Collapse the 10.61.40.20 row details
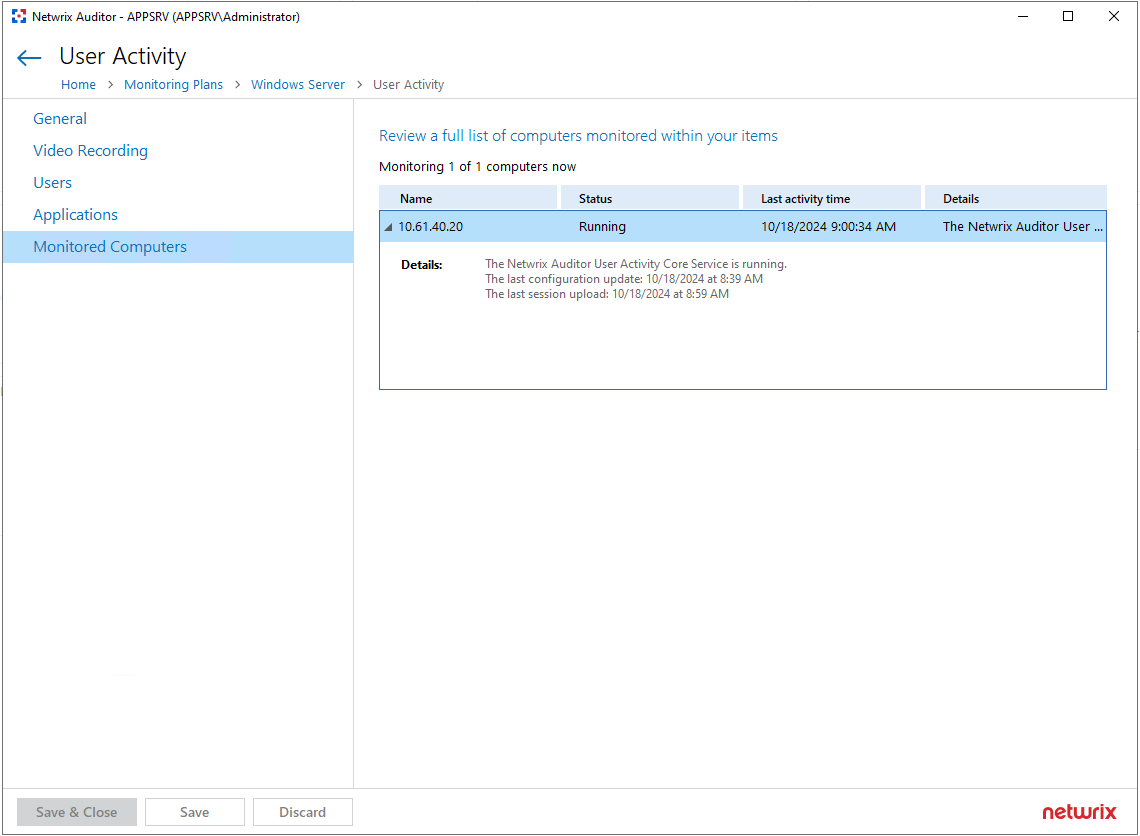 click(388, 227)
